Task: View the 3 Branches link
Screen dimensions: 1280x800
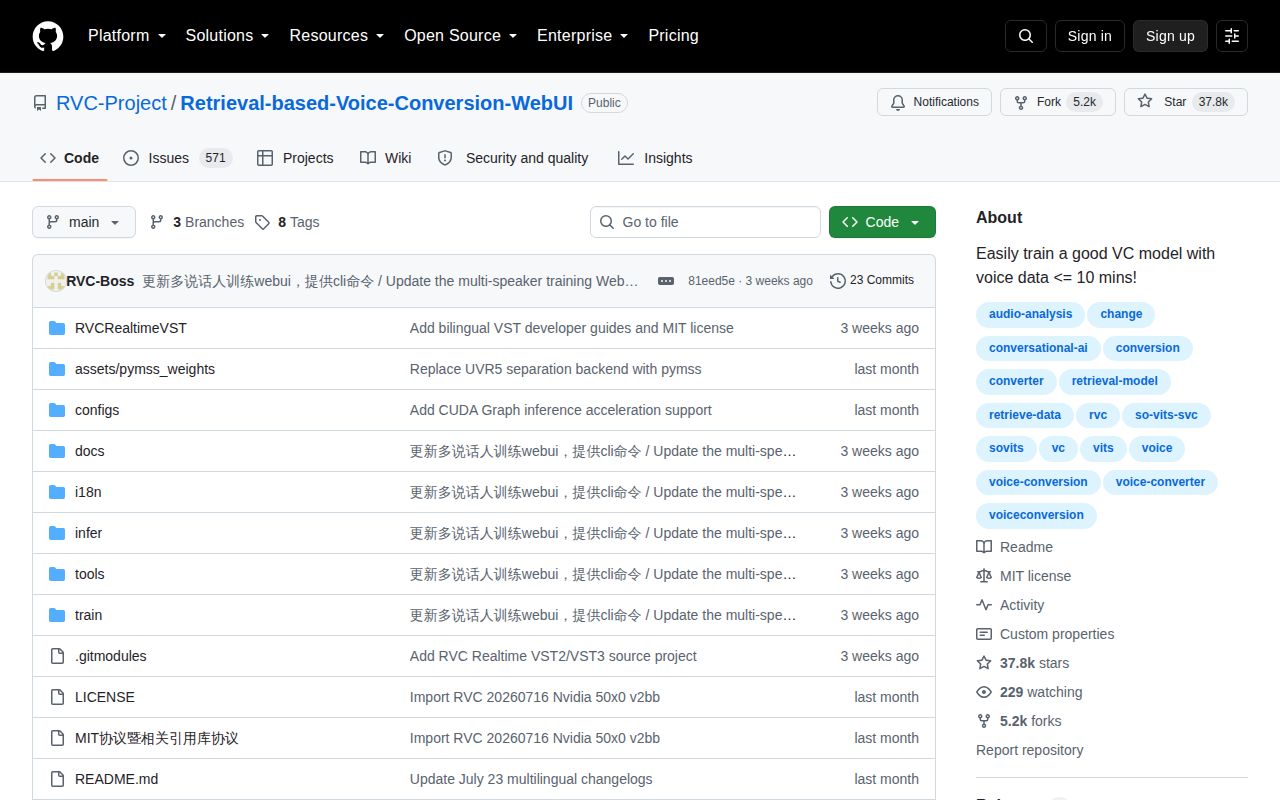Action: 197,222
